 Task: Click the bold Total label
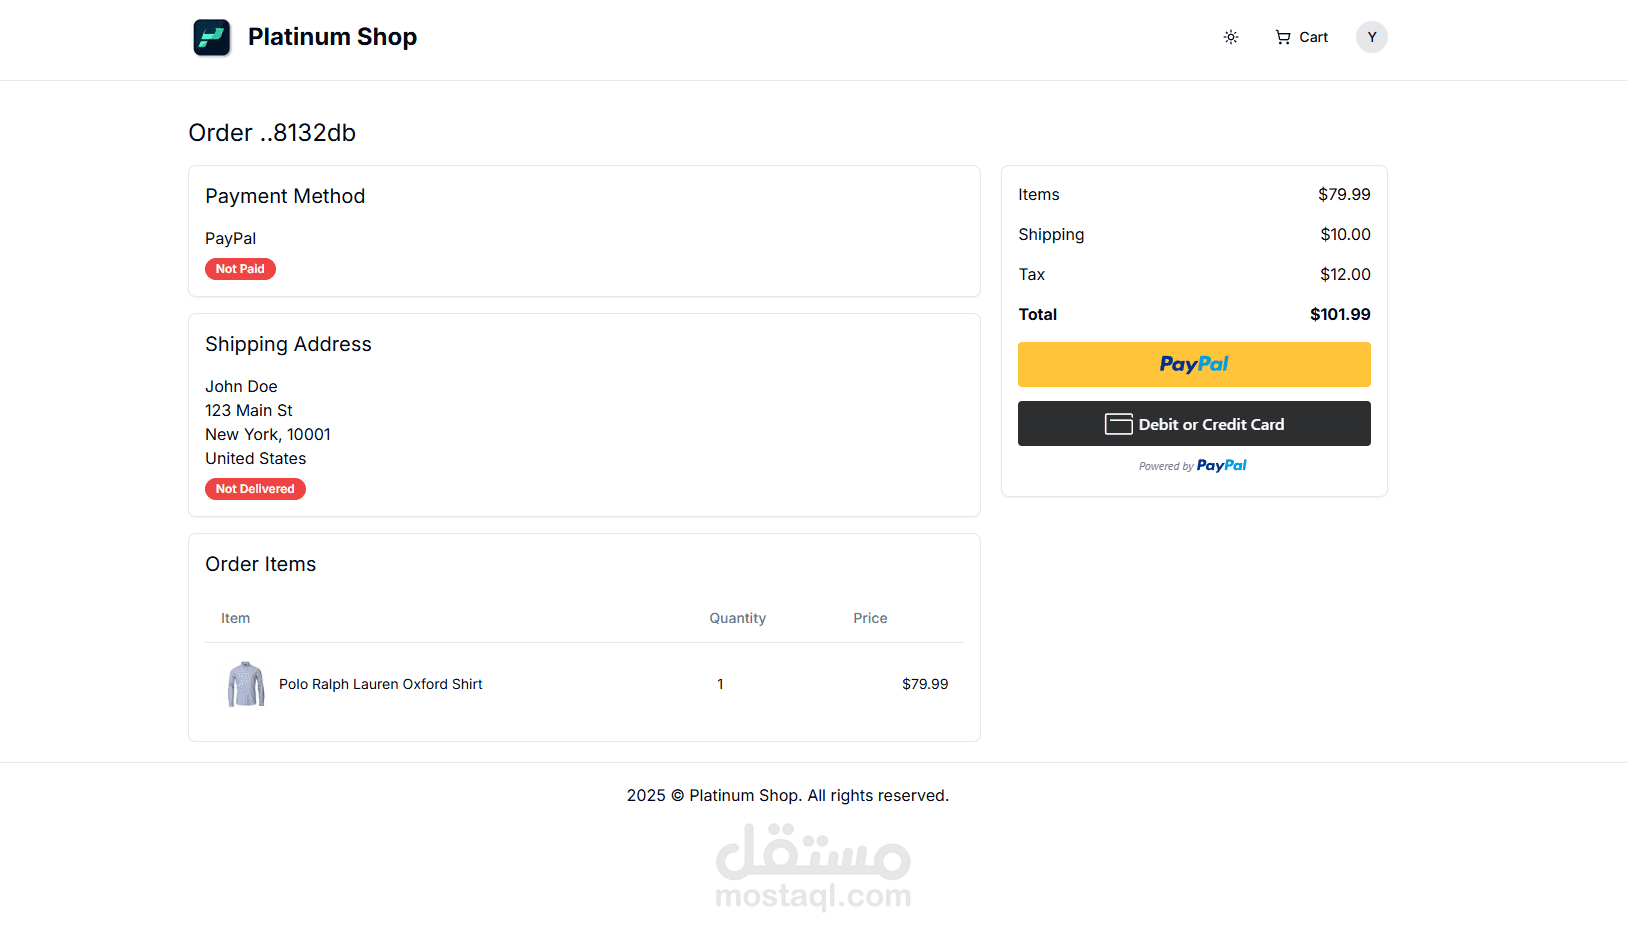click(x=1038, y=314)
